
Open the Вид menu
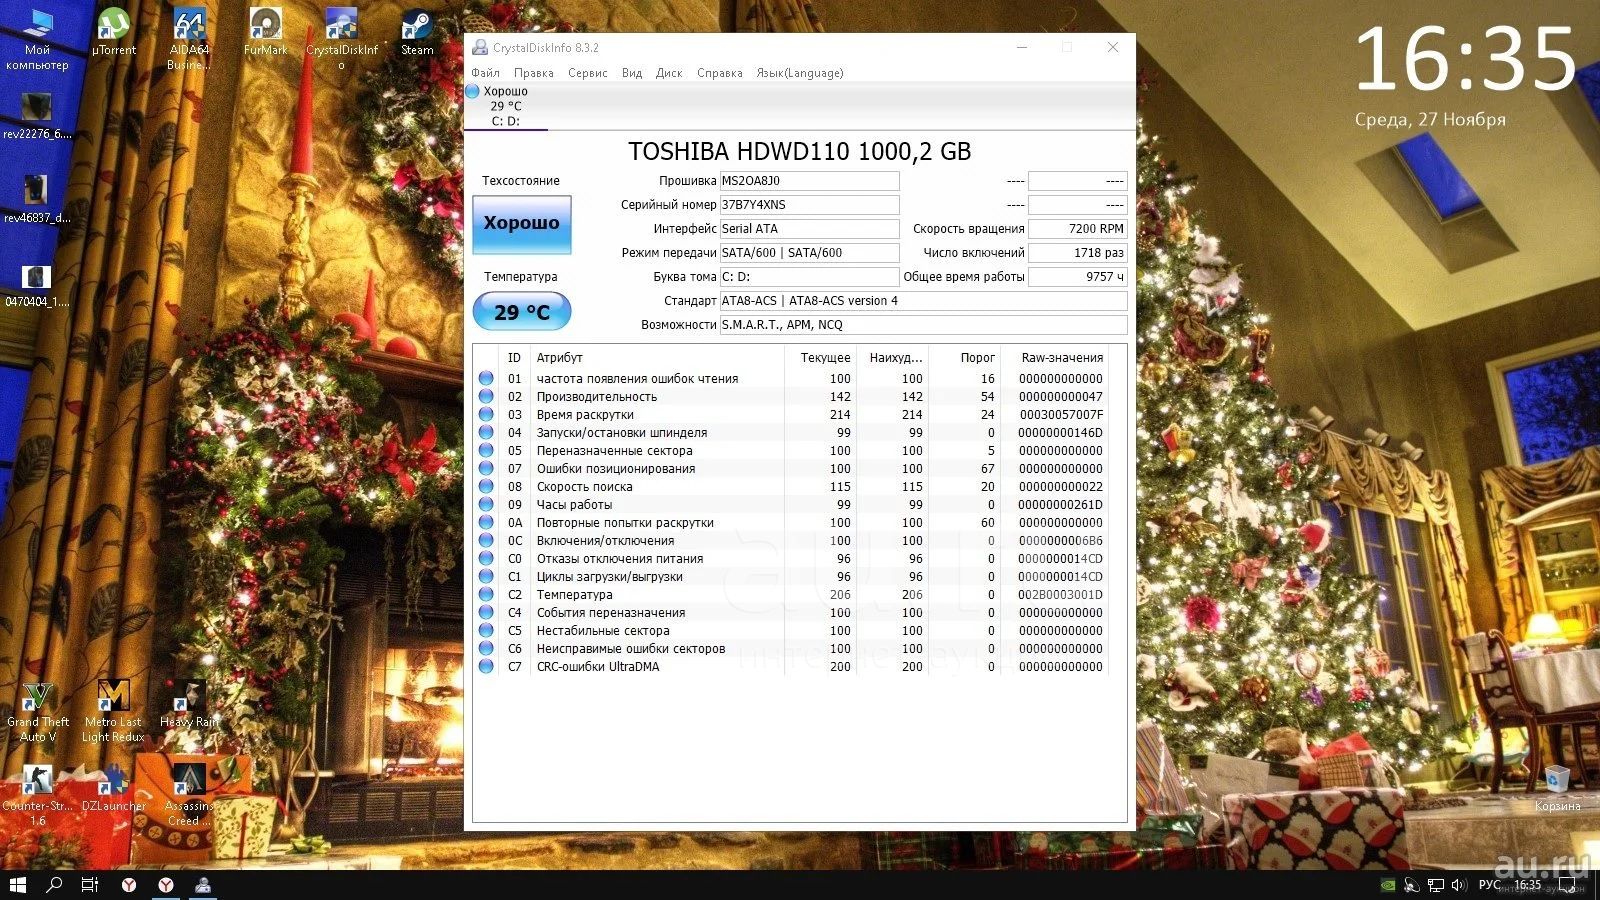pyautogui.click(x=632, y=73)
